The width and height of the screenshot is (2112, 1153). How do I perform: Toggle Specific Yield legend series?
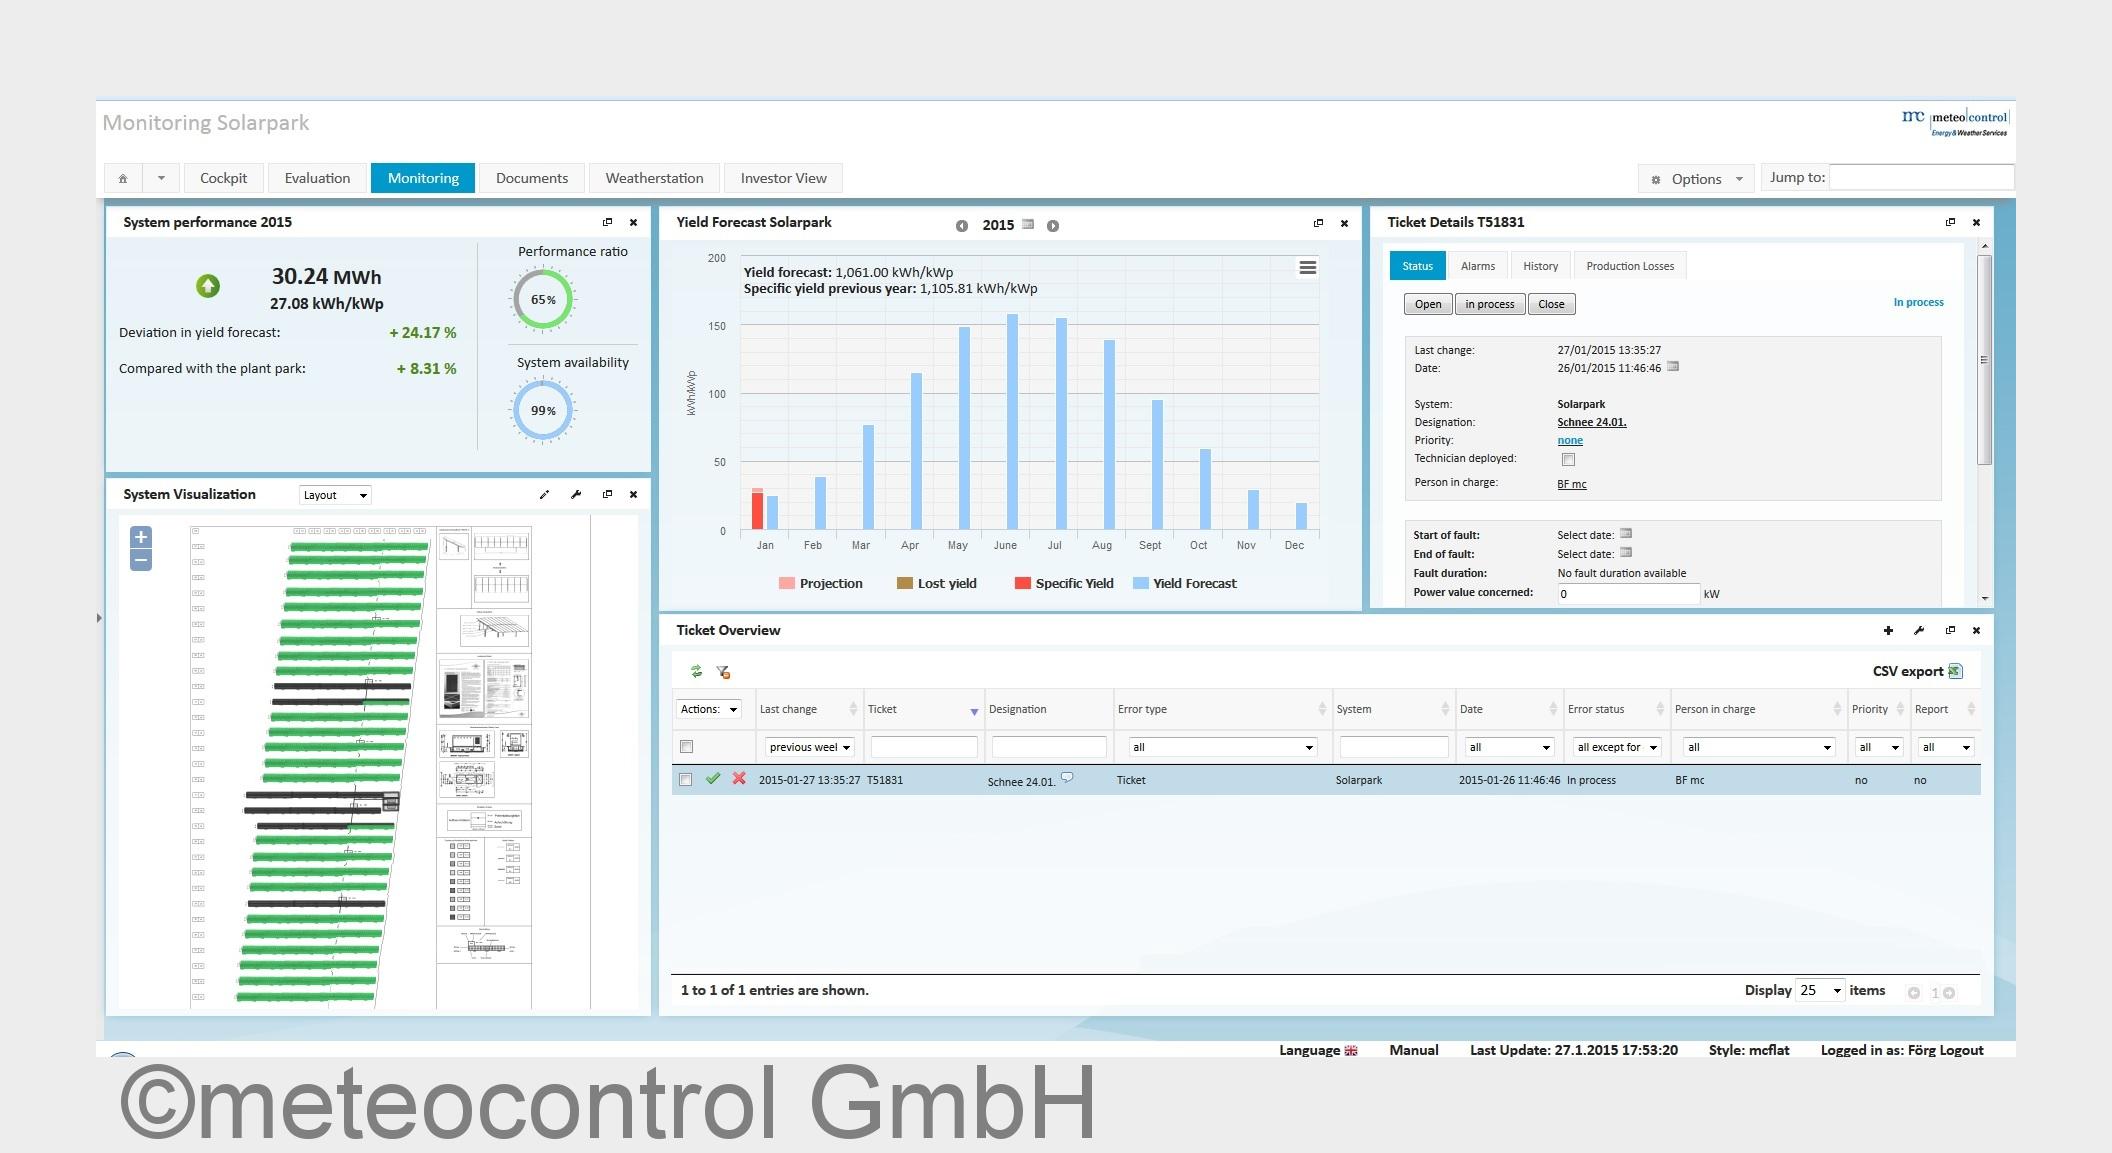tap(1064, 584)
